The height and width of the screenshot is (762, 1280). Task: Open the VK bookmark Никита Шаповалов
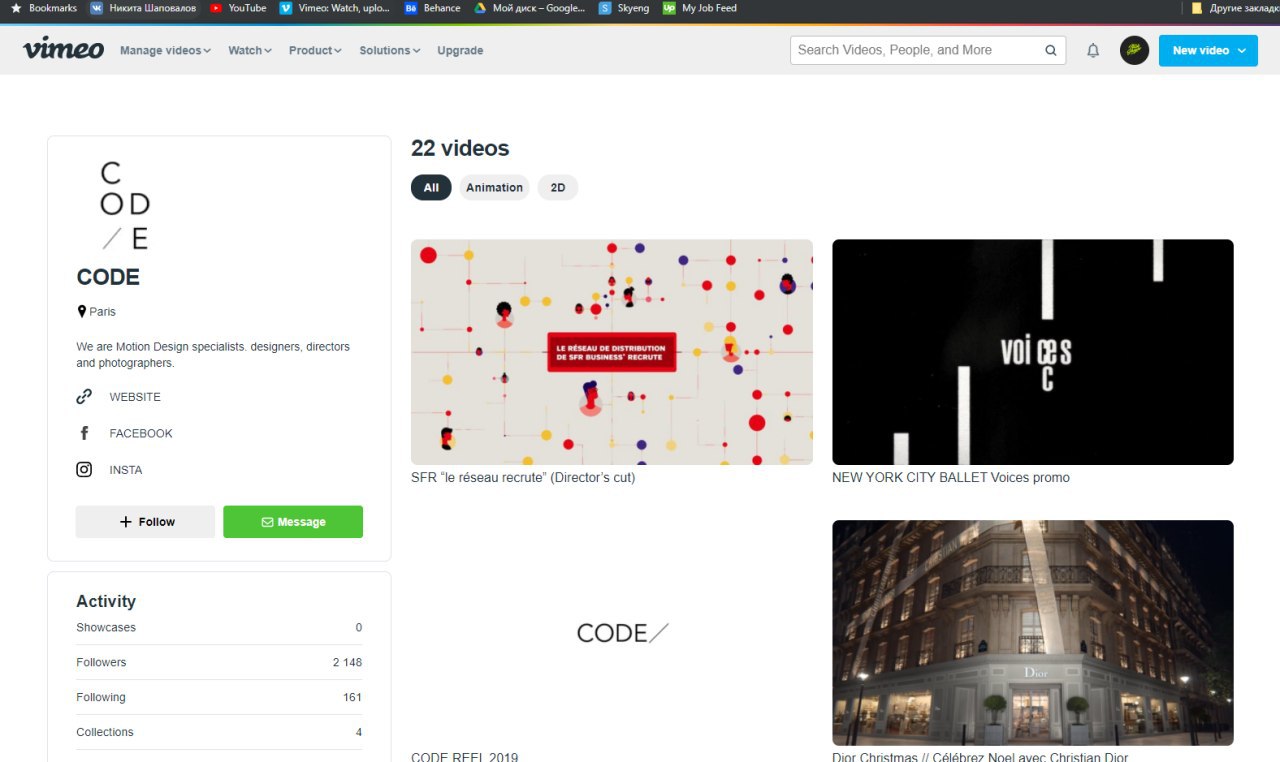(142, 8)
